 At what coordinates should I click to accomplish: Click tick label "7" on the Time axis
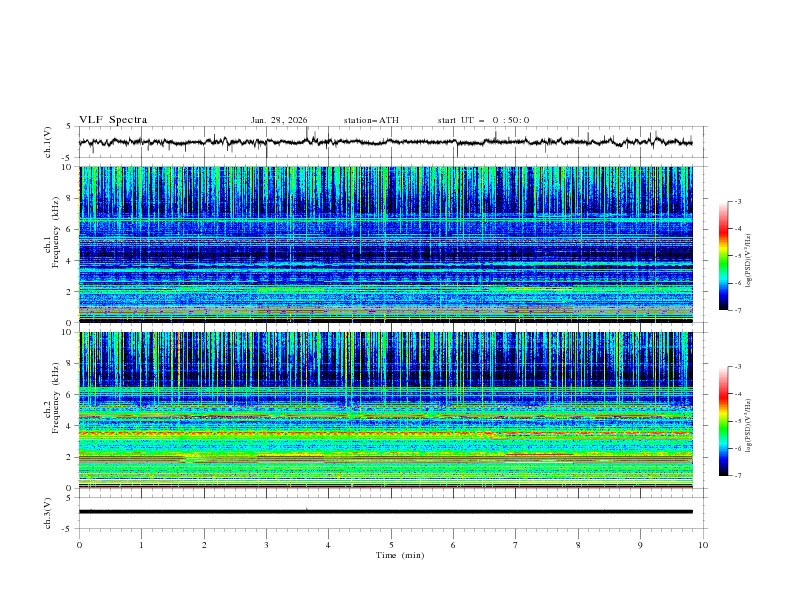tap(516, 545)
